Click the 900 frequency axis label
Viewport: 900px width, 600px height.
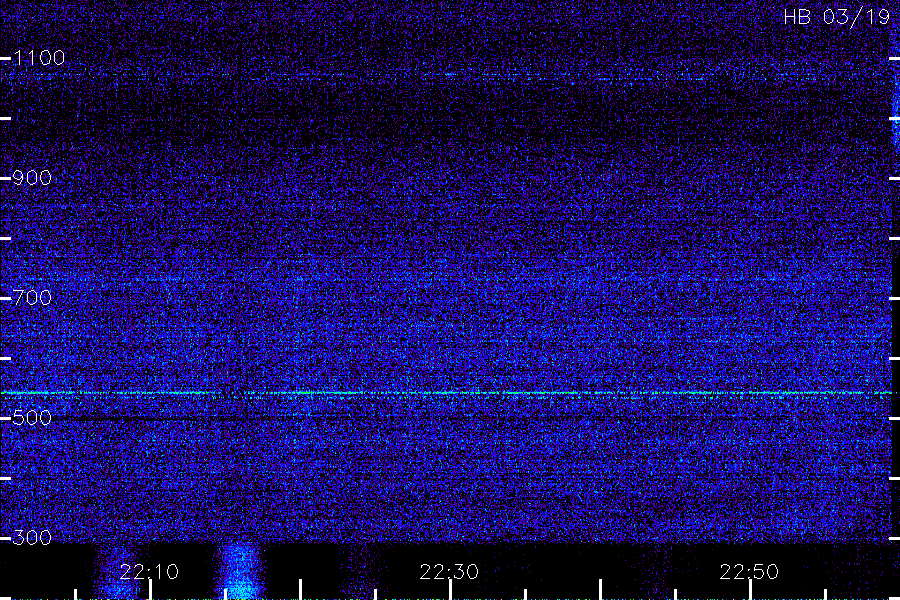32,178
